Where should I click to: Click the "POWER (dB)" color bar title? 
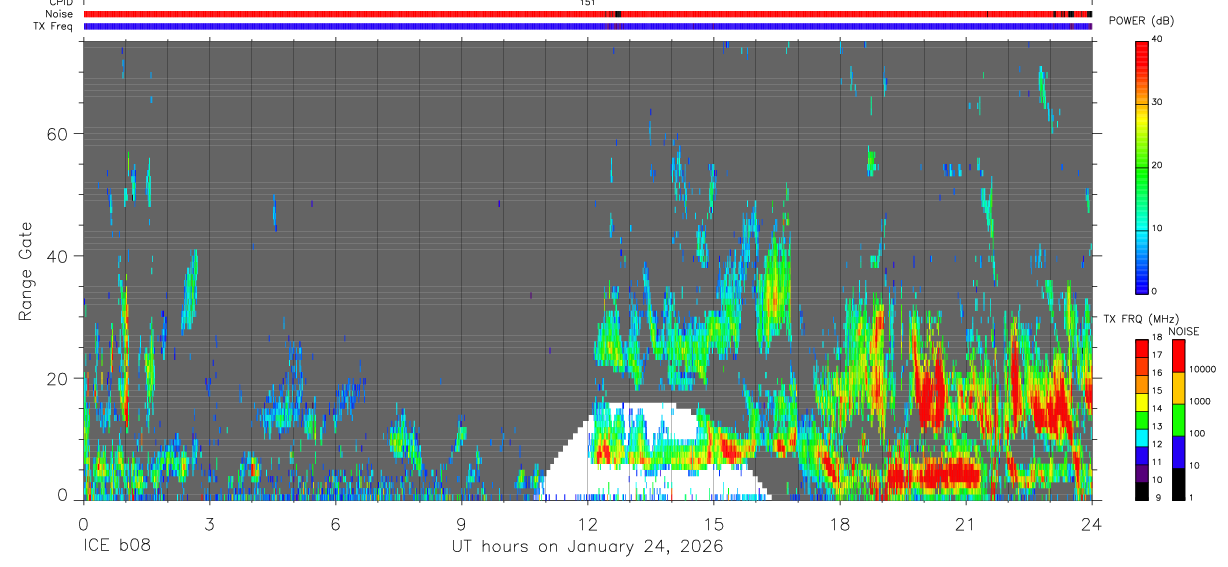click(x=1143, y=22)
